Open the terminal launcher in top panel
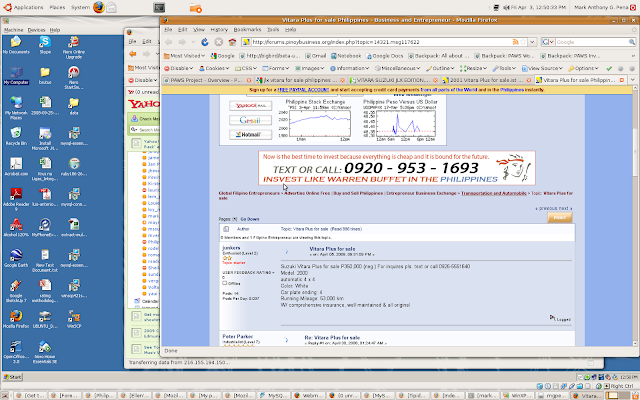The width and height of the screenshot is (640, 400). coord(159,7)
